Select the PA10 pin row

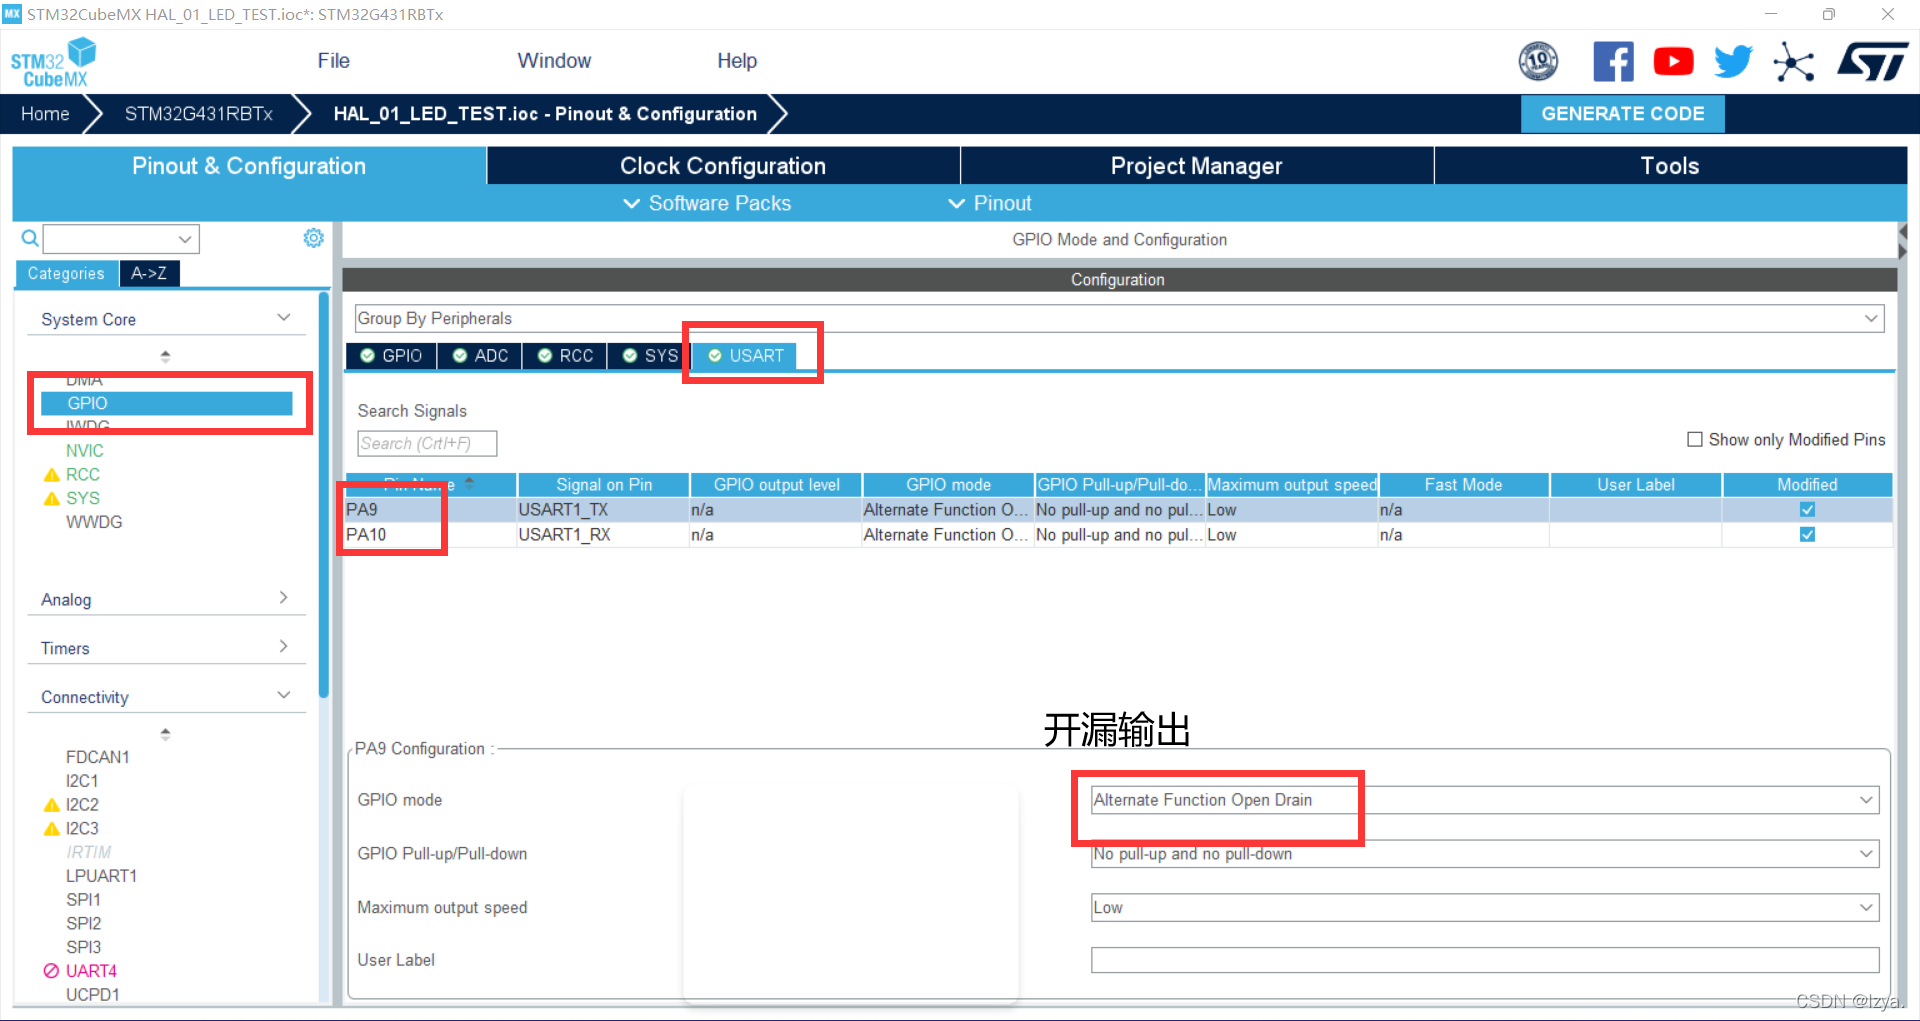tap(1119, 535)
